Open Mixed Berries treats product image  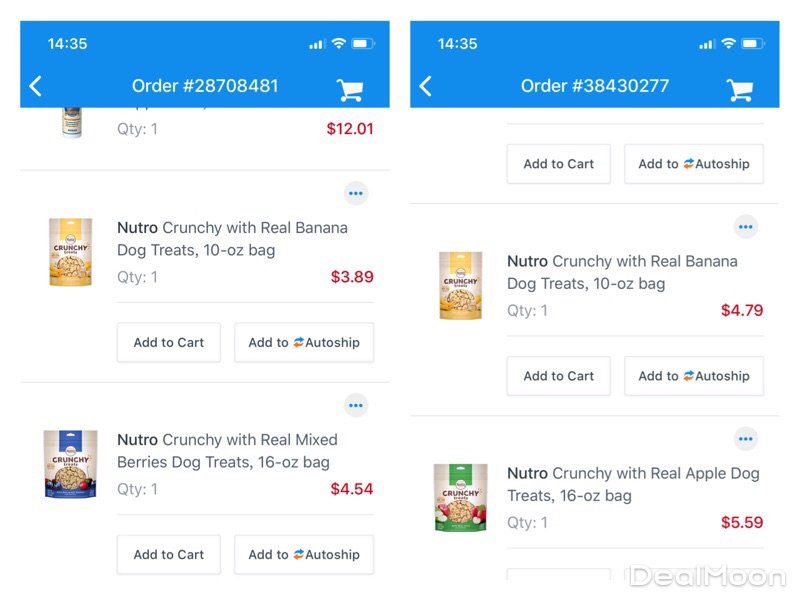[70, 464]
